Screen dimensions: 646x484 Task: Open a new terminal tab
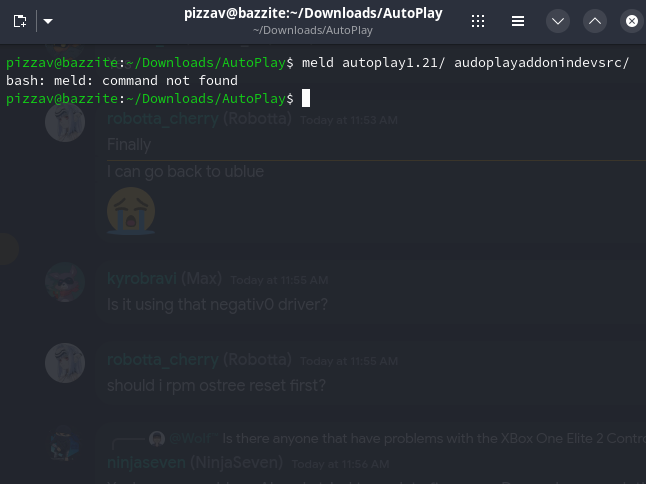tap(20, 21)
